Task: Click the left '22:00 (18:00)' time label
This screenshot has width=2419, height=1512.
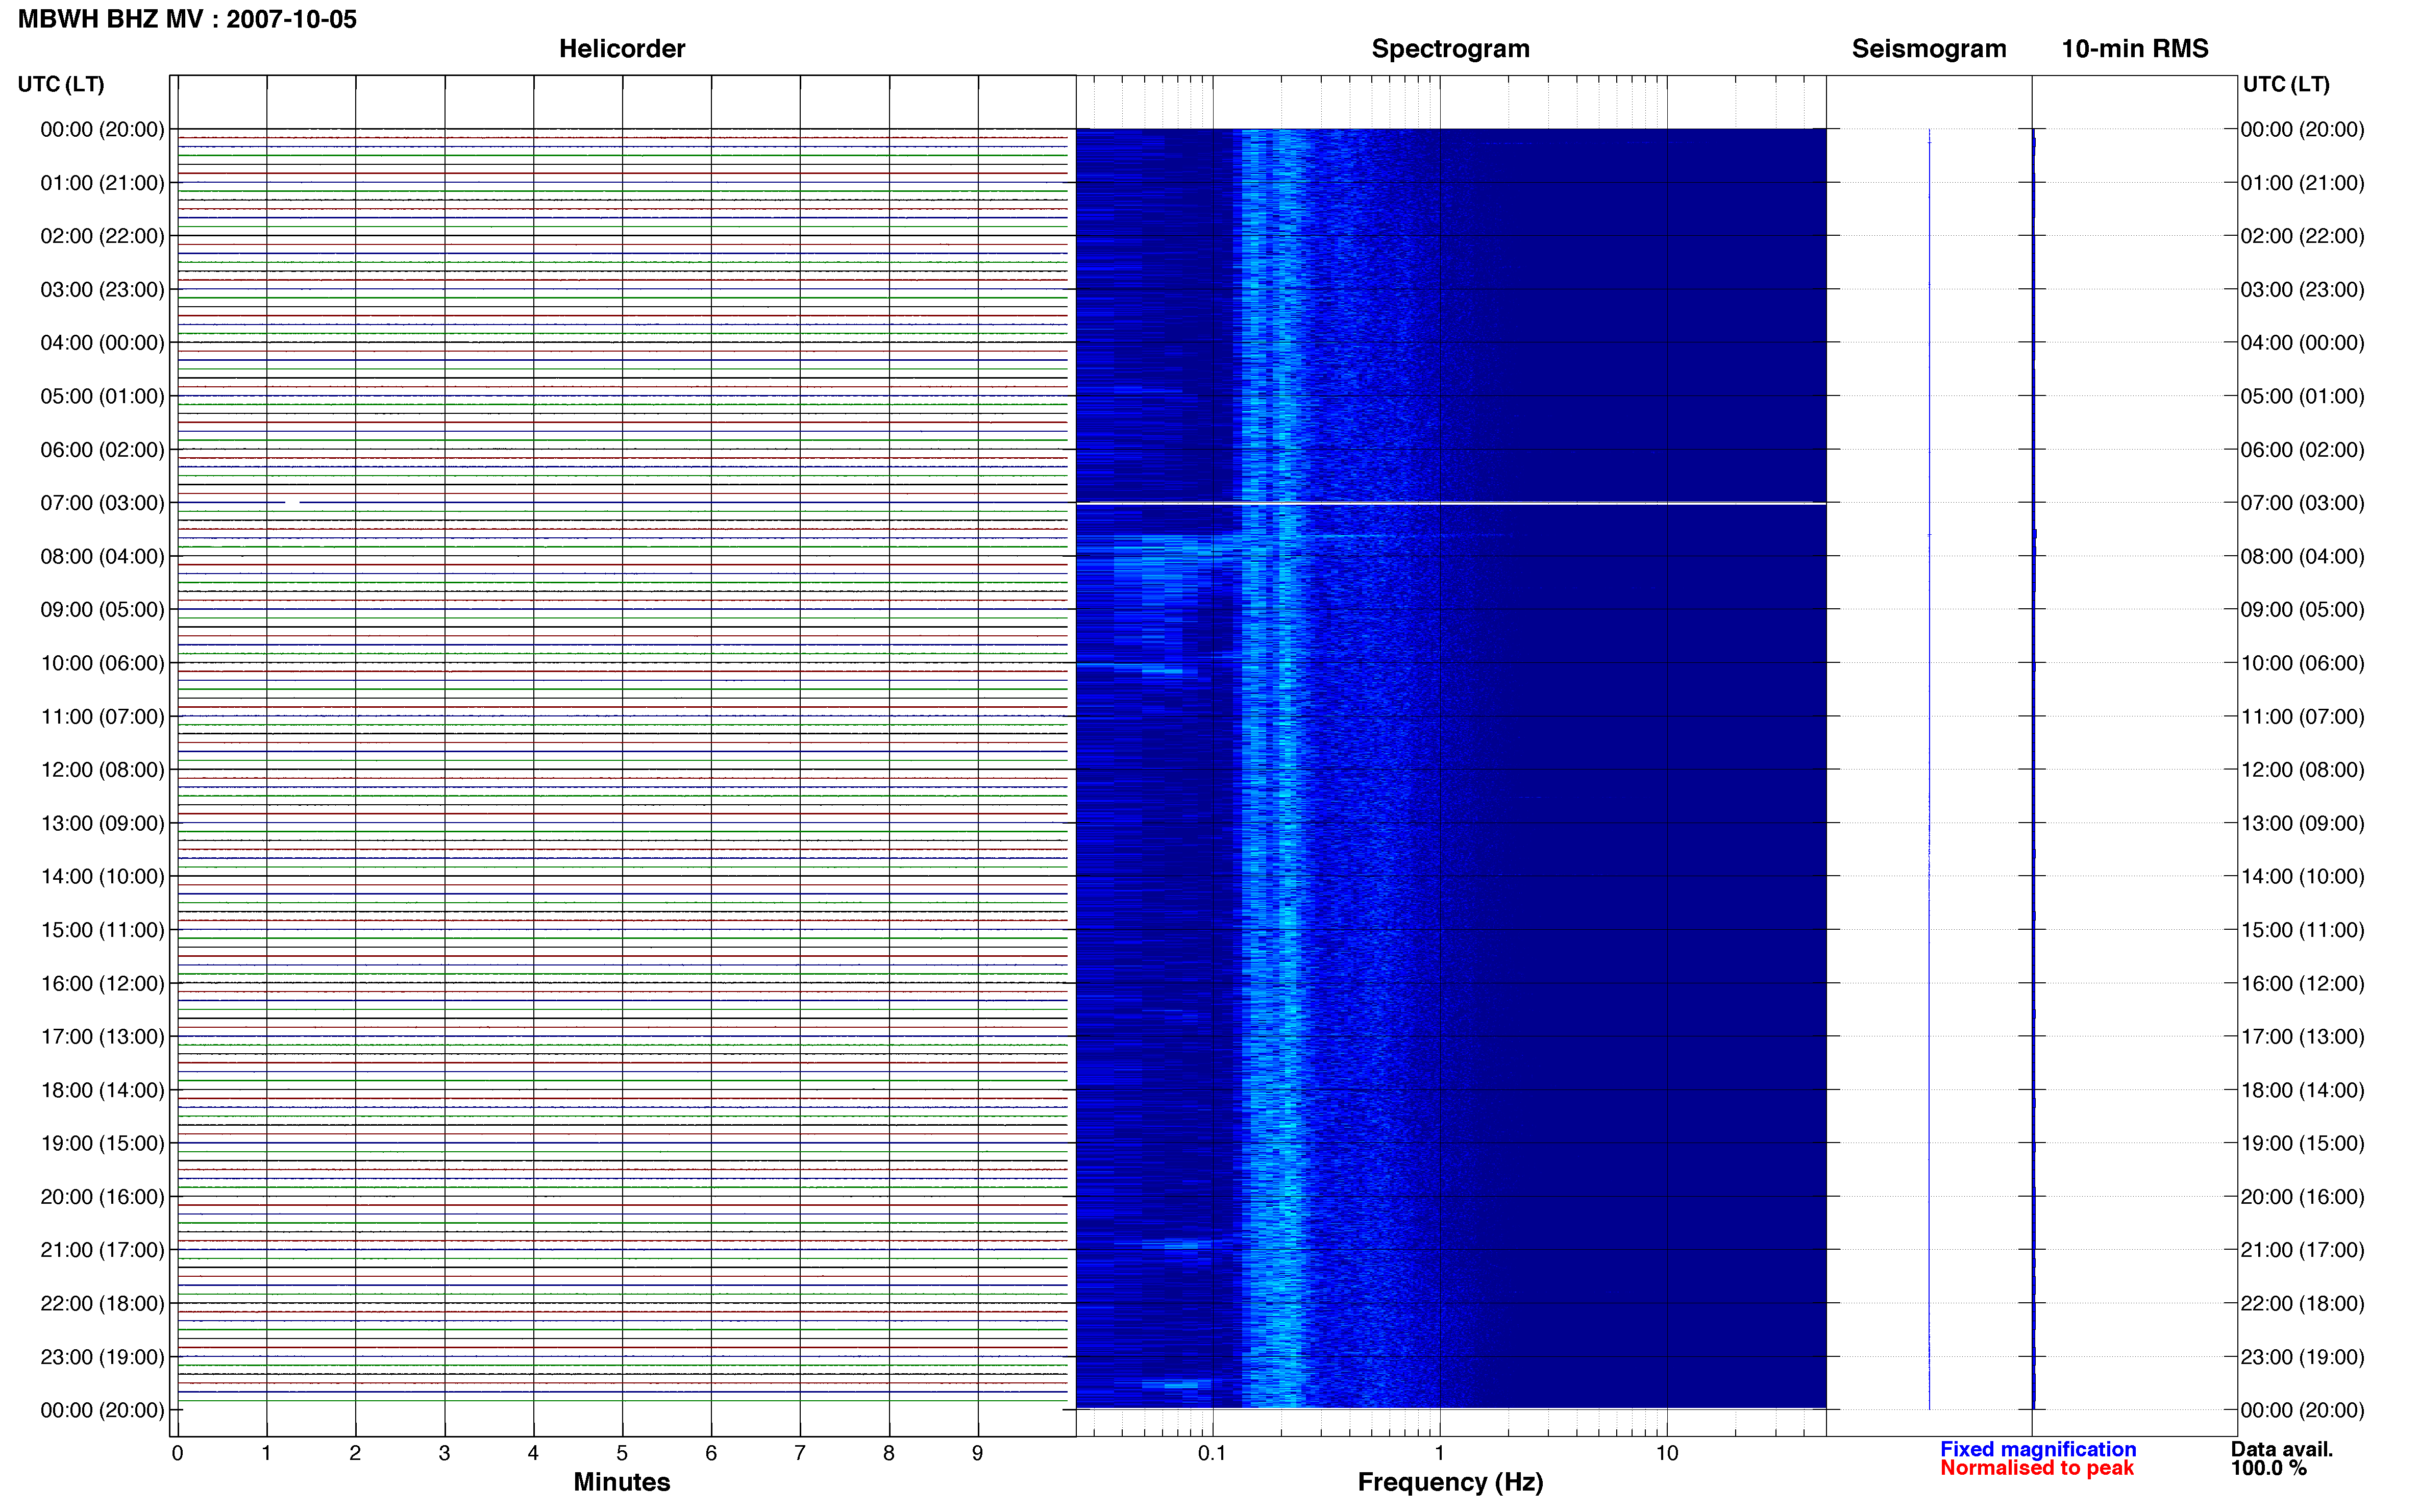Action: (x=102, y=1304)
